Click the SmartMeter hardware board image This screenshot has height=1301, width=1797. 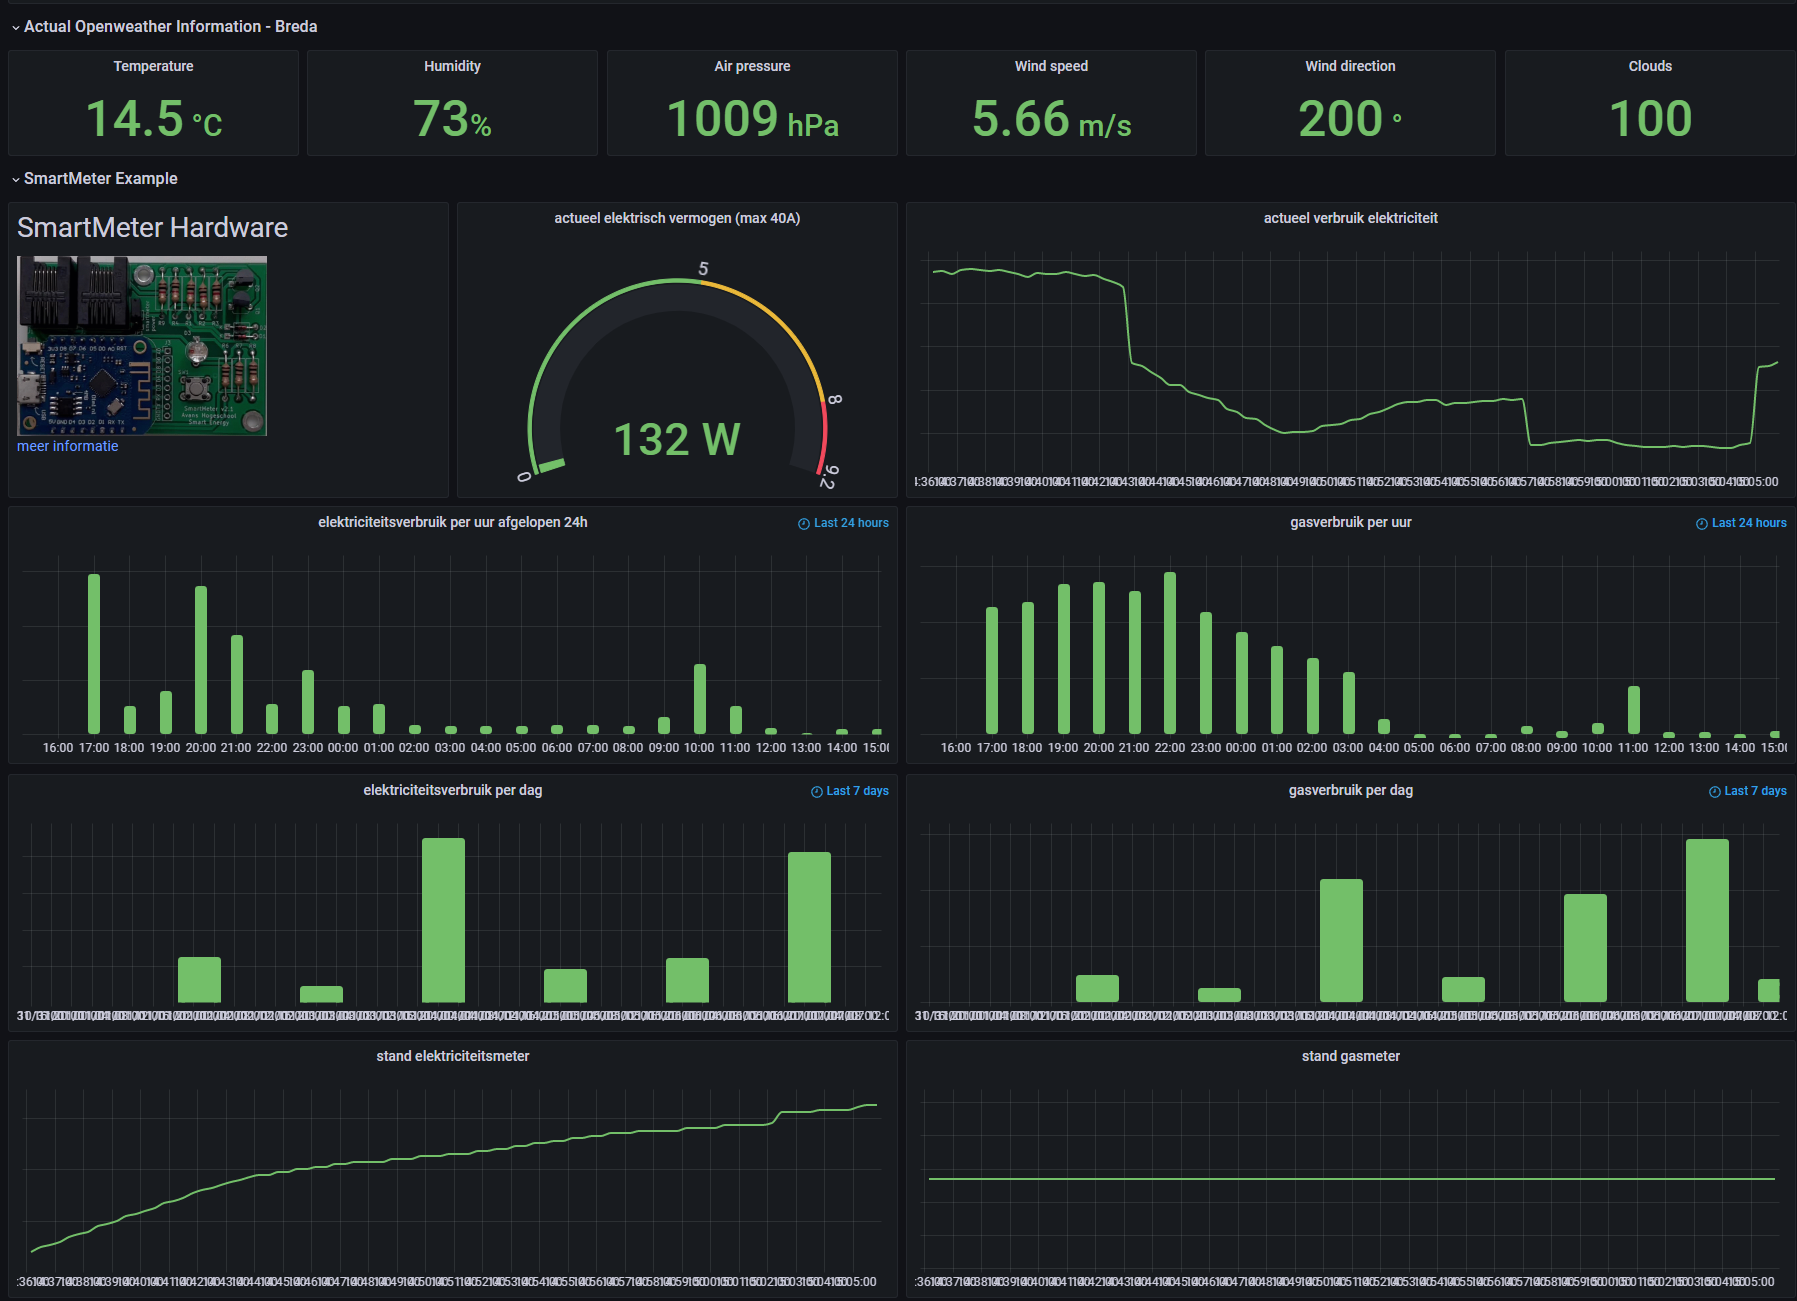click(x=142, y=345)
